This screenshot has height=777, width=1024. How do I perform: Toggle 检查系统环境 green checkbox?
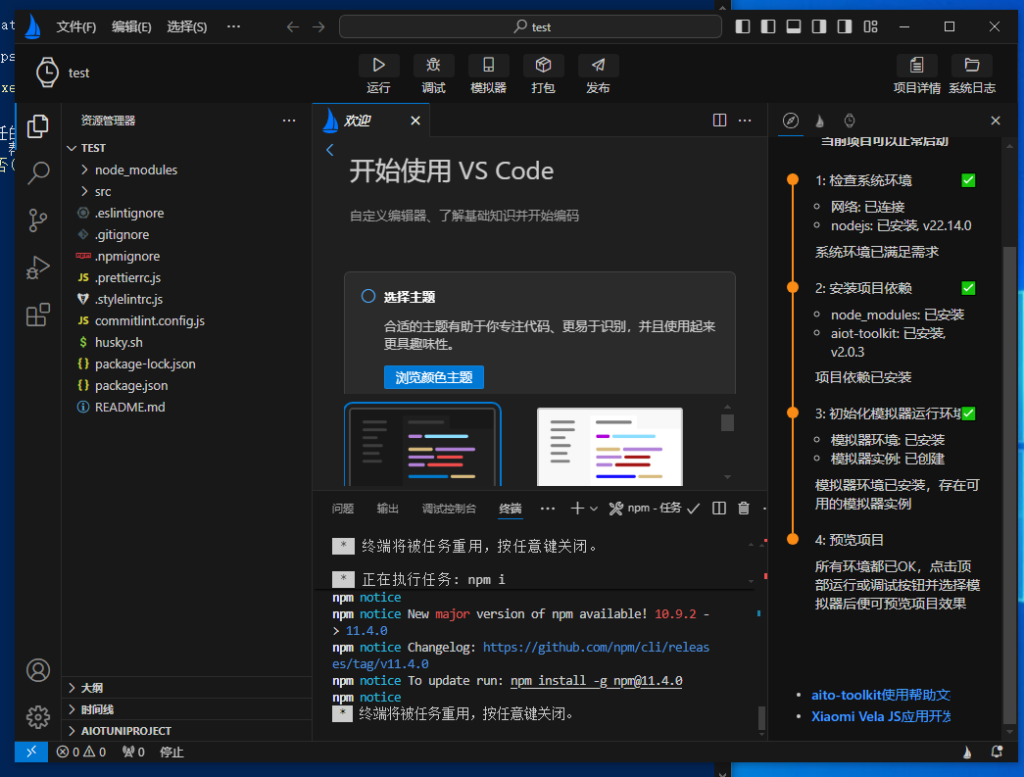(x=968, y=180)
